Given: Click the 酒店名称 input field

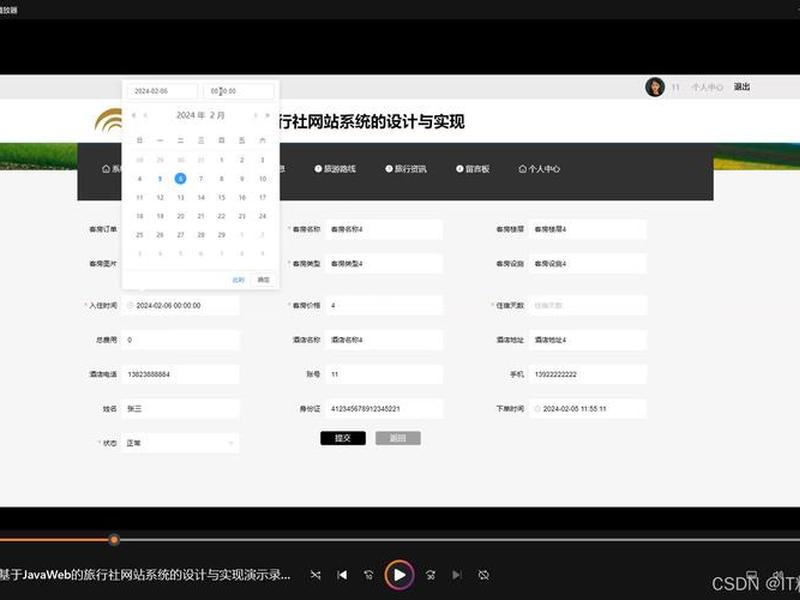Looking at the screenshot, I should (x=384, y=340).
